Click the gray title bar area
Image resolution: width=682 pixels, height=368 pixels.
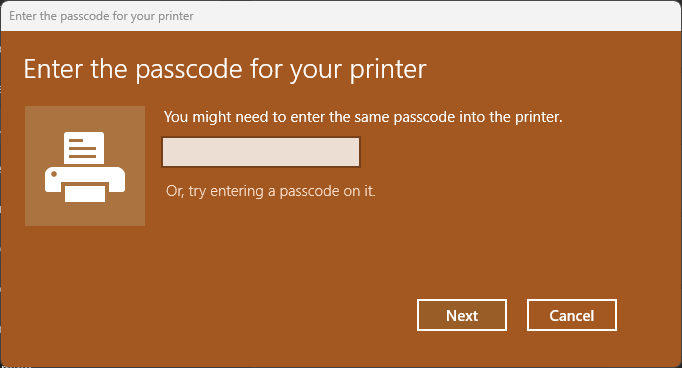pyautogui.click(x=435, y=16)
